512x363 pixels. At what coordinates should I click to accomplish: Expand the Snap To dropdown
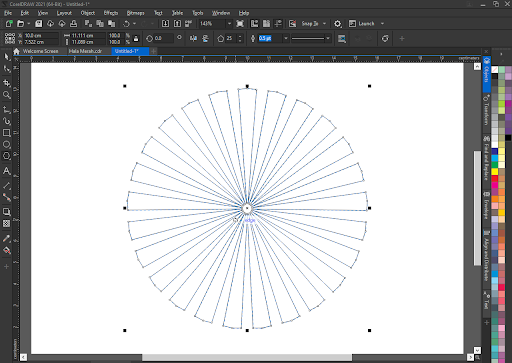[x=324, y=24]
